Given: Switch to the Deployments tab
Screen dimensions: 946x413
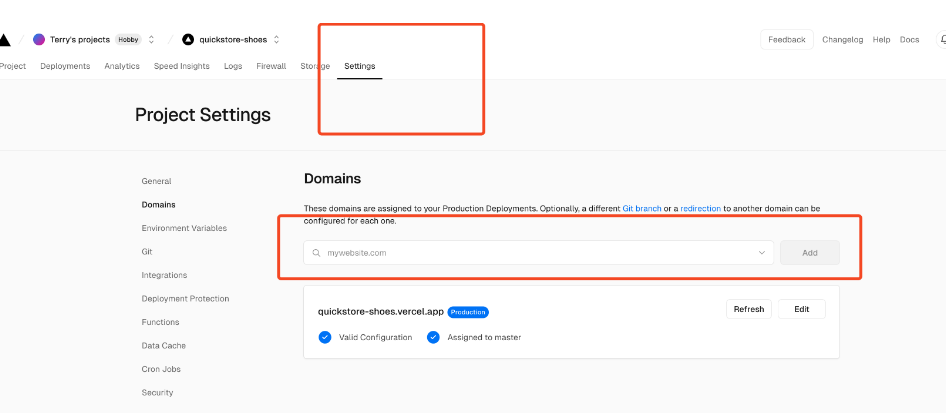Looking at the screenshot, I should tap(65, 66).
